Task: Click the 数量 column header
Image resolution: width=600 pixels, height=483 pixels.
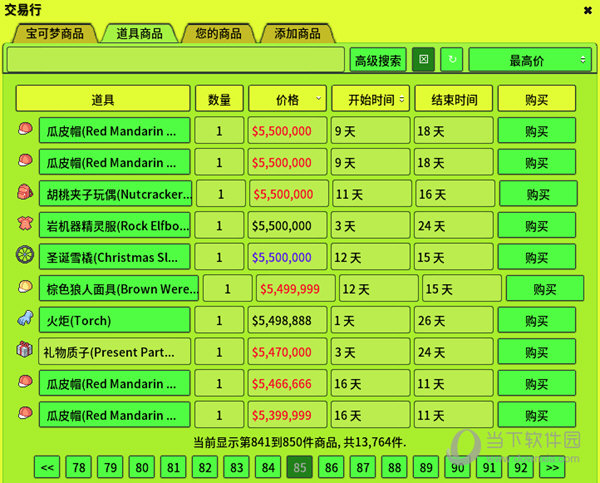Action: (219, 99)
